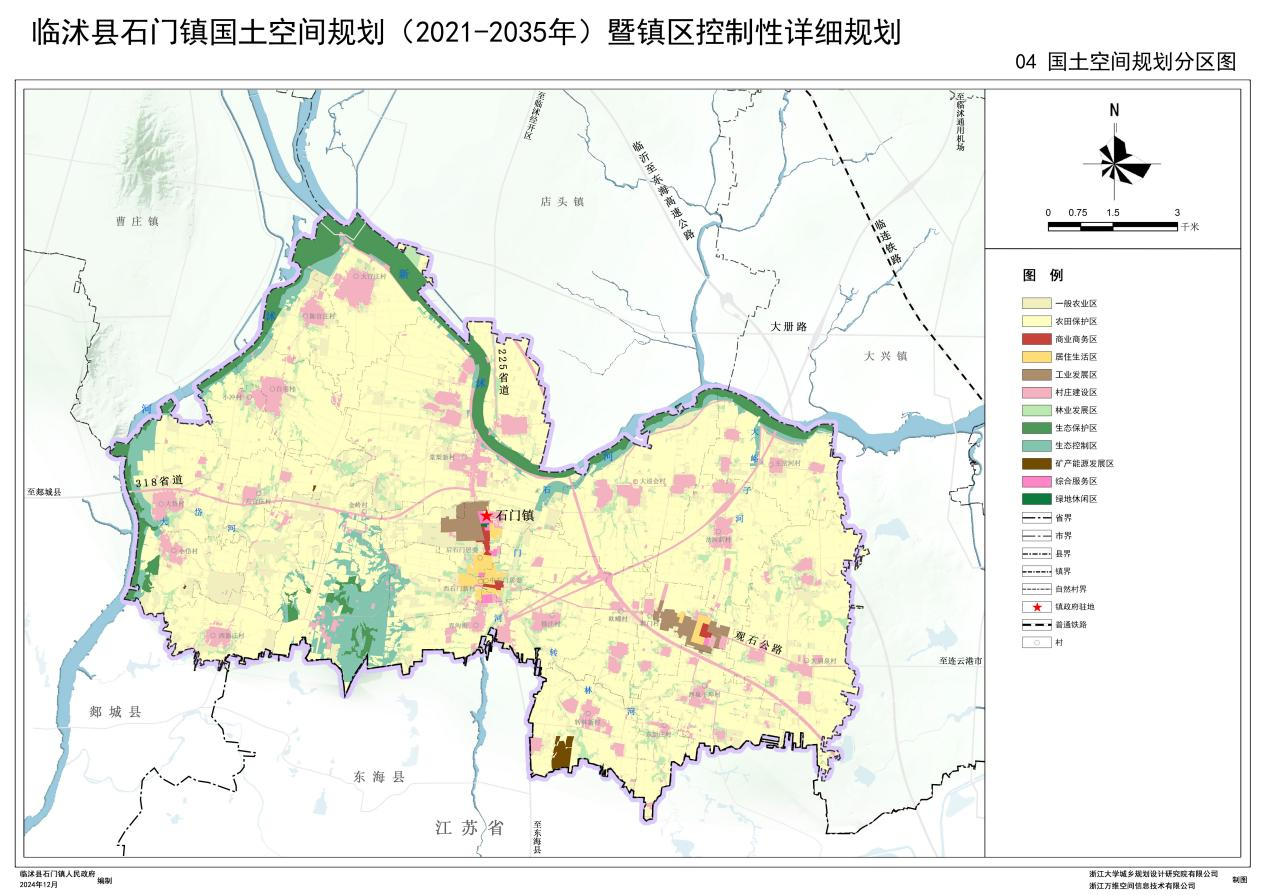1266x895 pixels.
Task: Click the 商业商务区 red legend swatch
Action: [x=1035, y=339]
